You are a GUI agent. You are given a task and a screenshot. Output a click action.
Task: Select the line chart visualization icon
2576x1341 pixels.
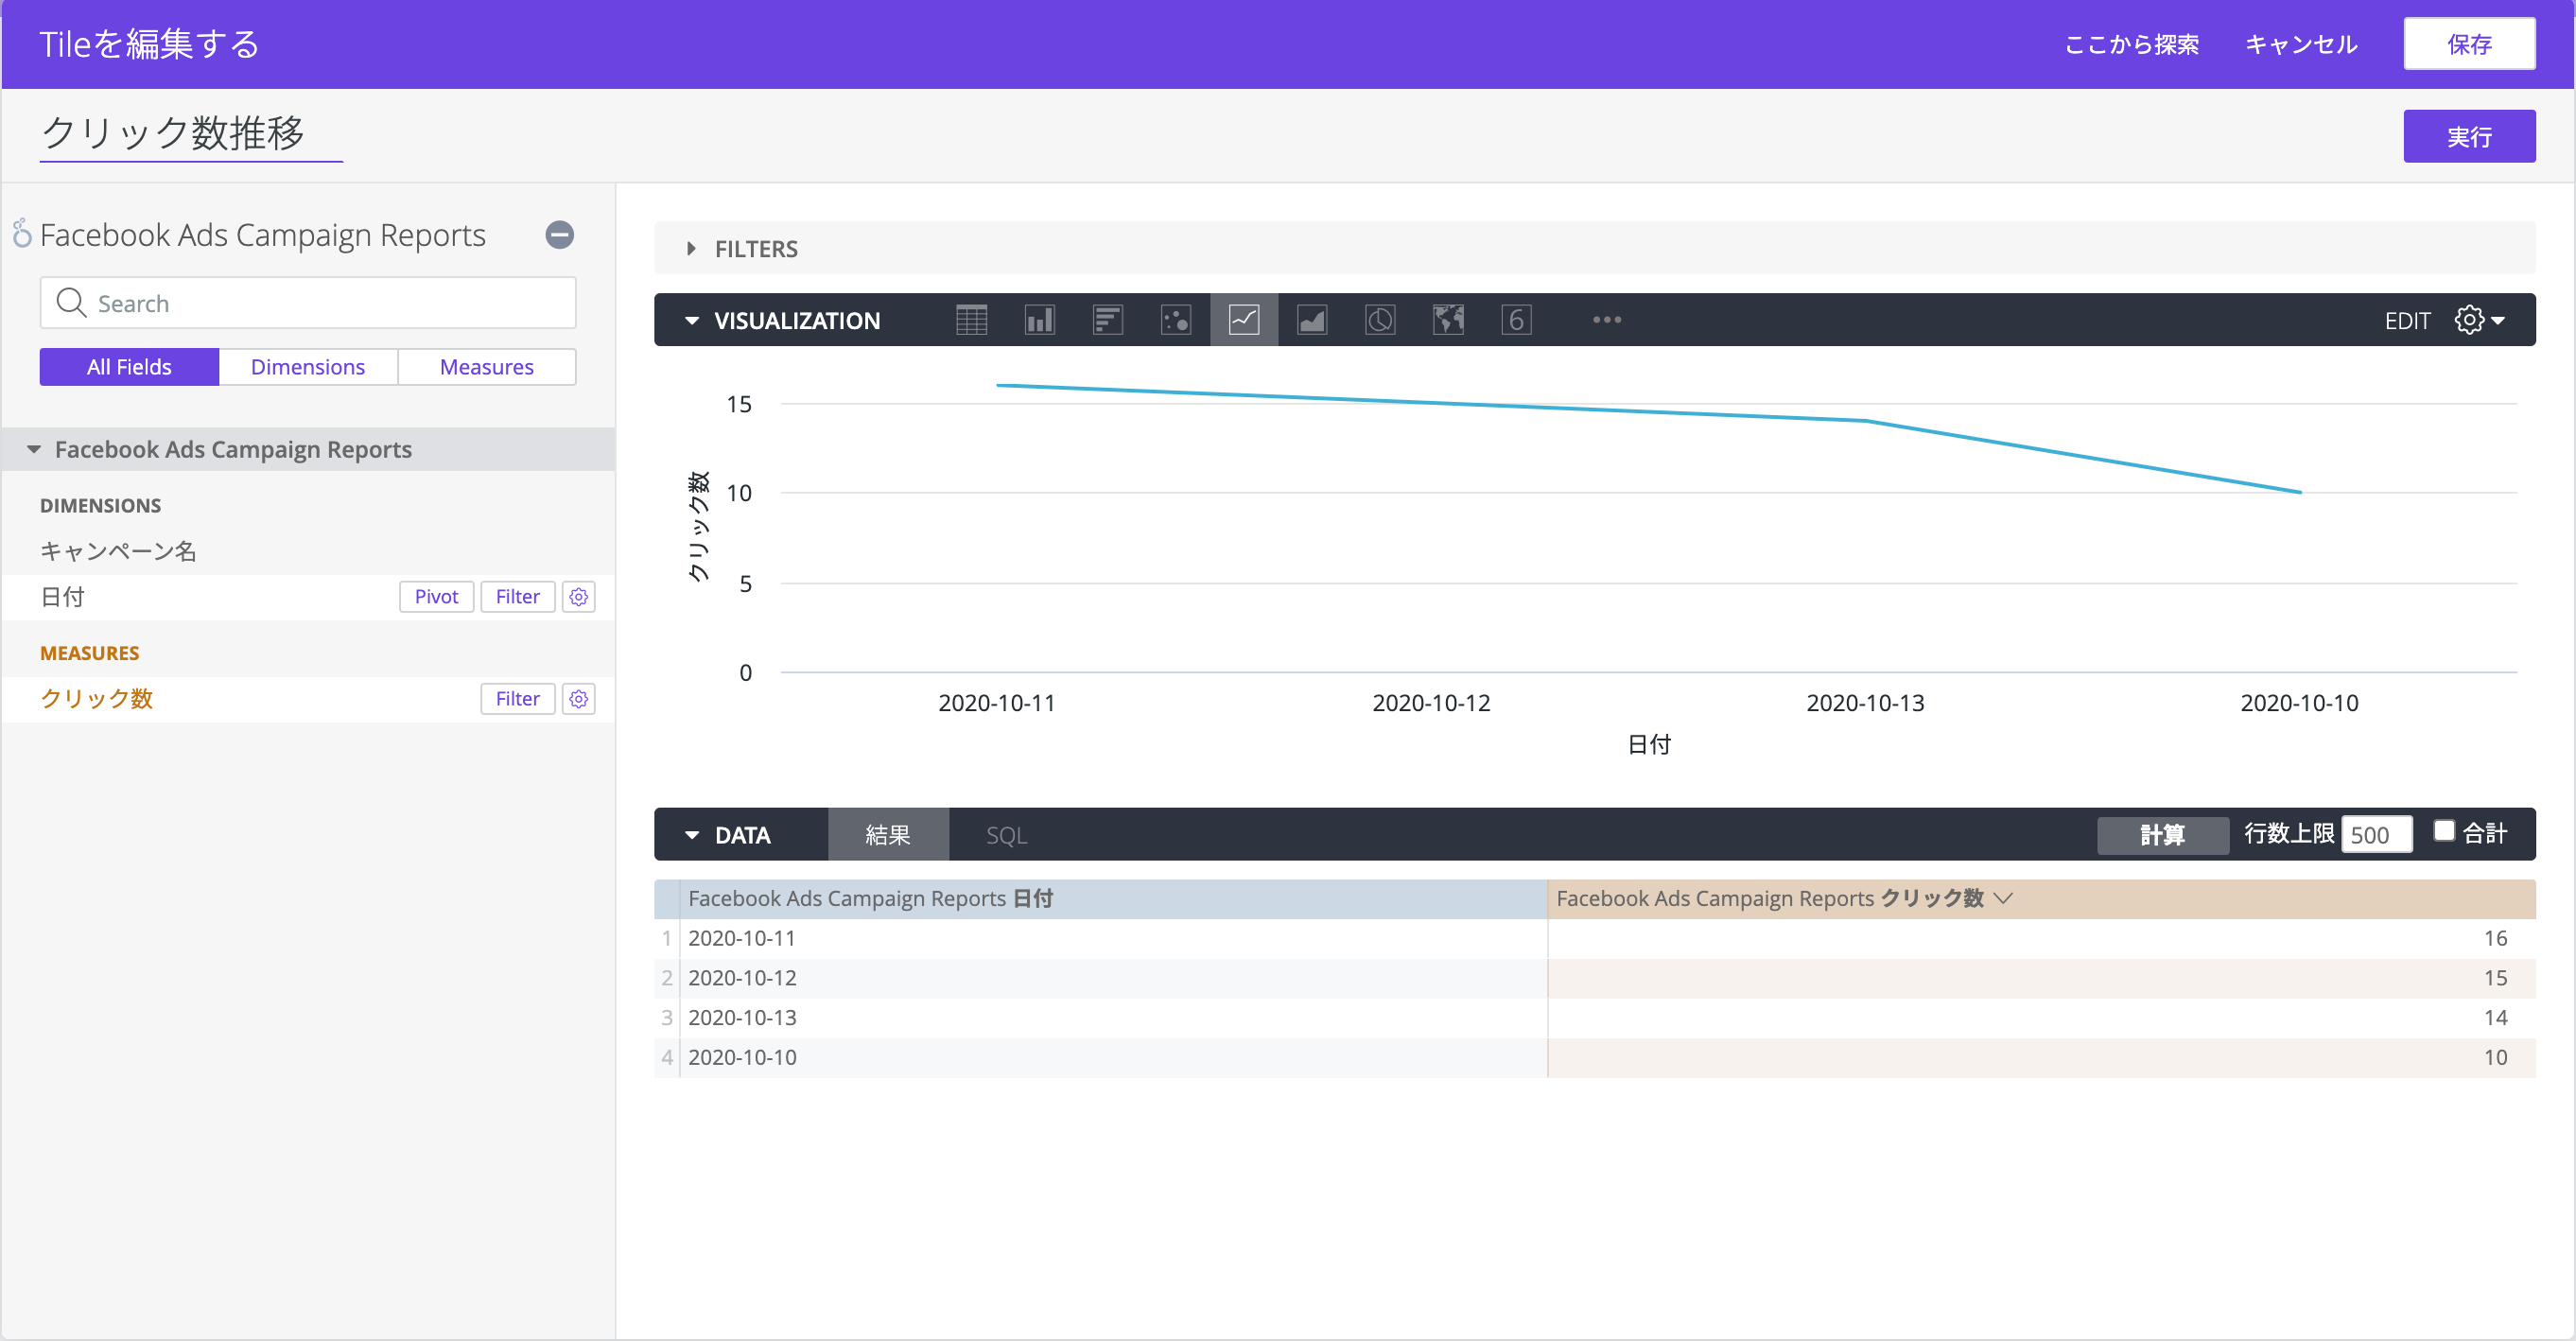click(x=1243, y=320)
